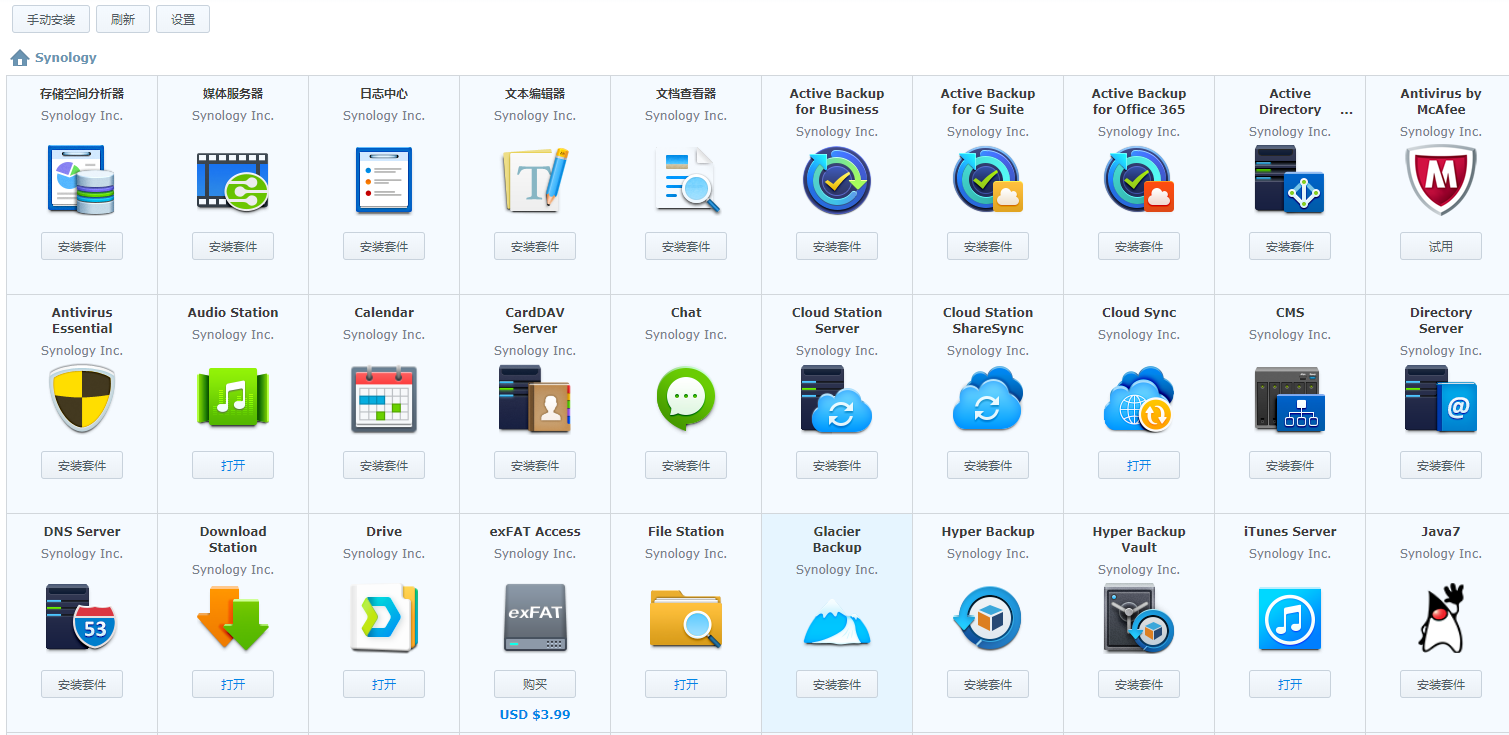Image resolution: width=1509 pixels, height=735 pixels.
Task: Install Calendar via 安装套件 button
Action: click(x=384, y=465)
